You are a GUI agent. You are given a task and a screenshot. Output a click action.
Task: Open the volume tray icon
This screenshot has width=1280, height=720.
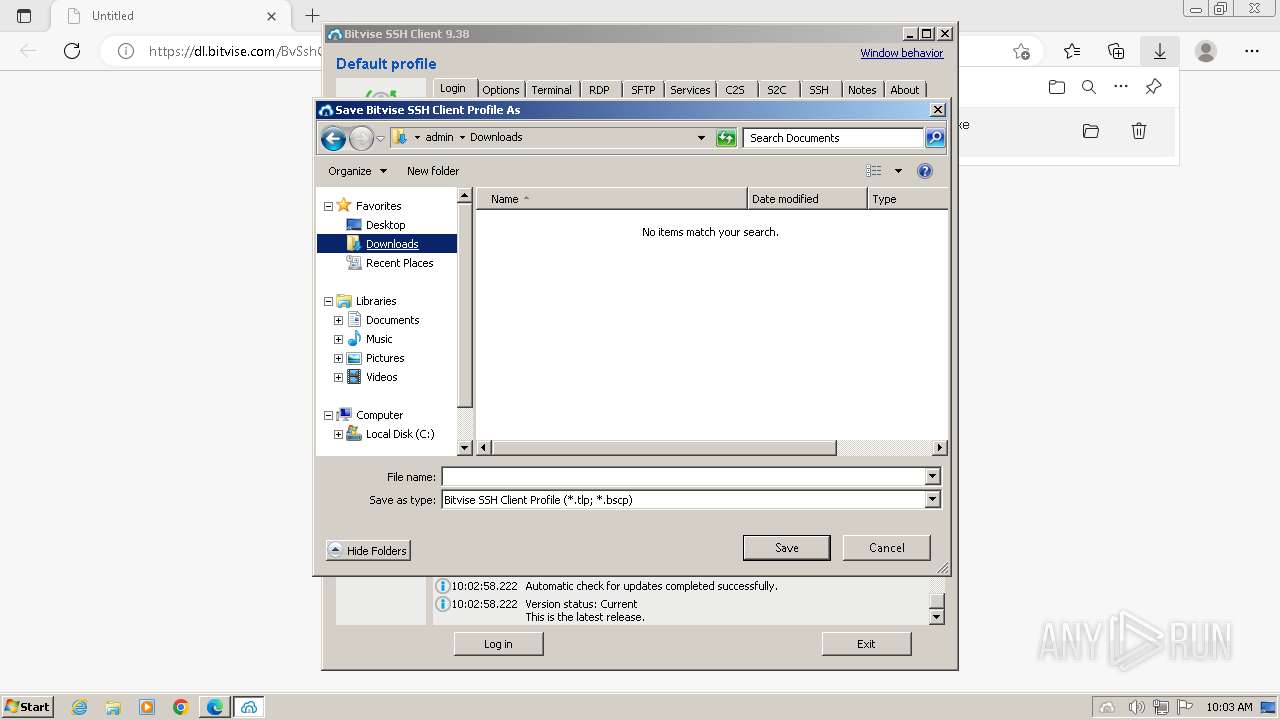[x=1136, y=707]
